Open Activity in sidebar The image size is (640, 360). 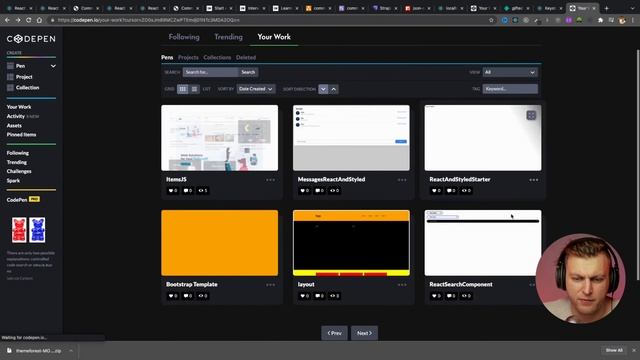pyautogui.click(x=16, y=116)
